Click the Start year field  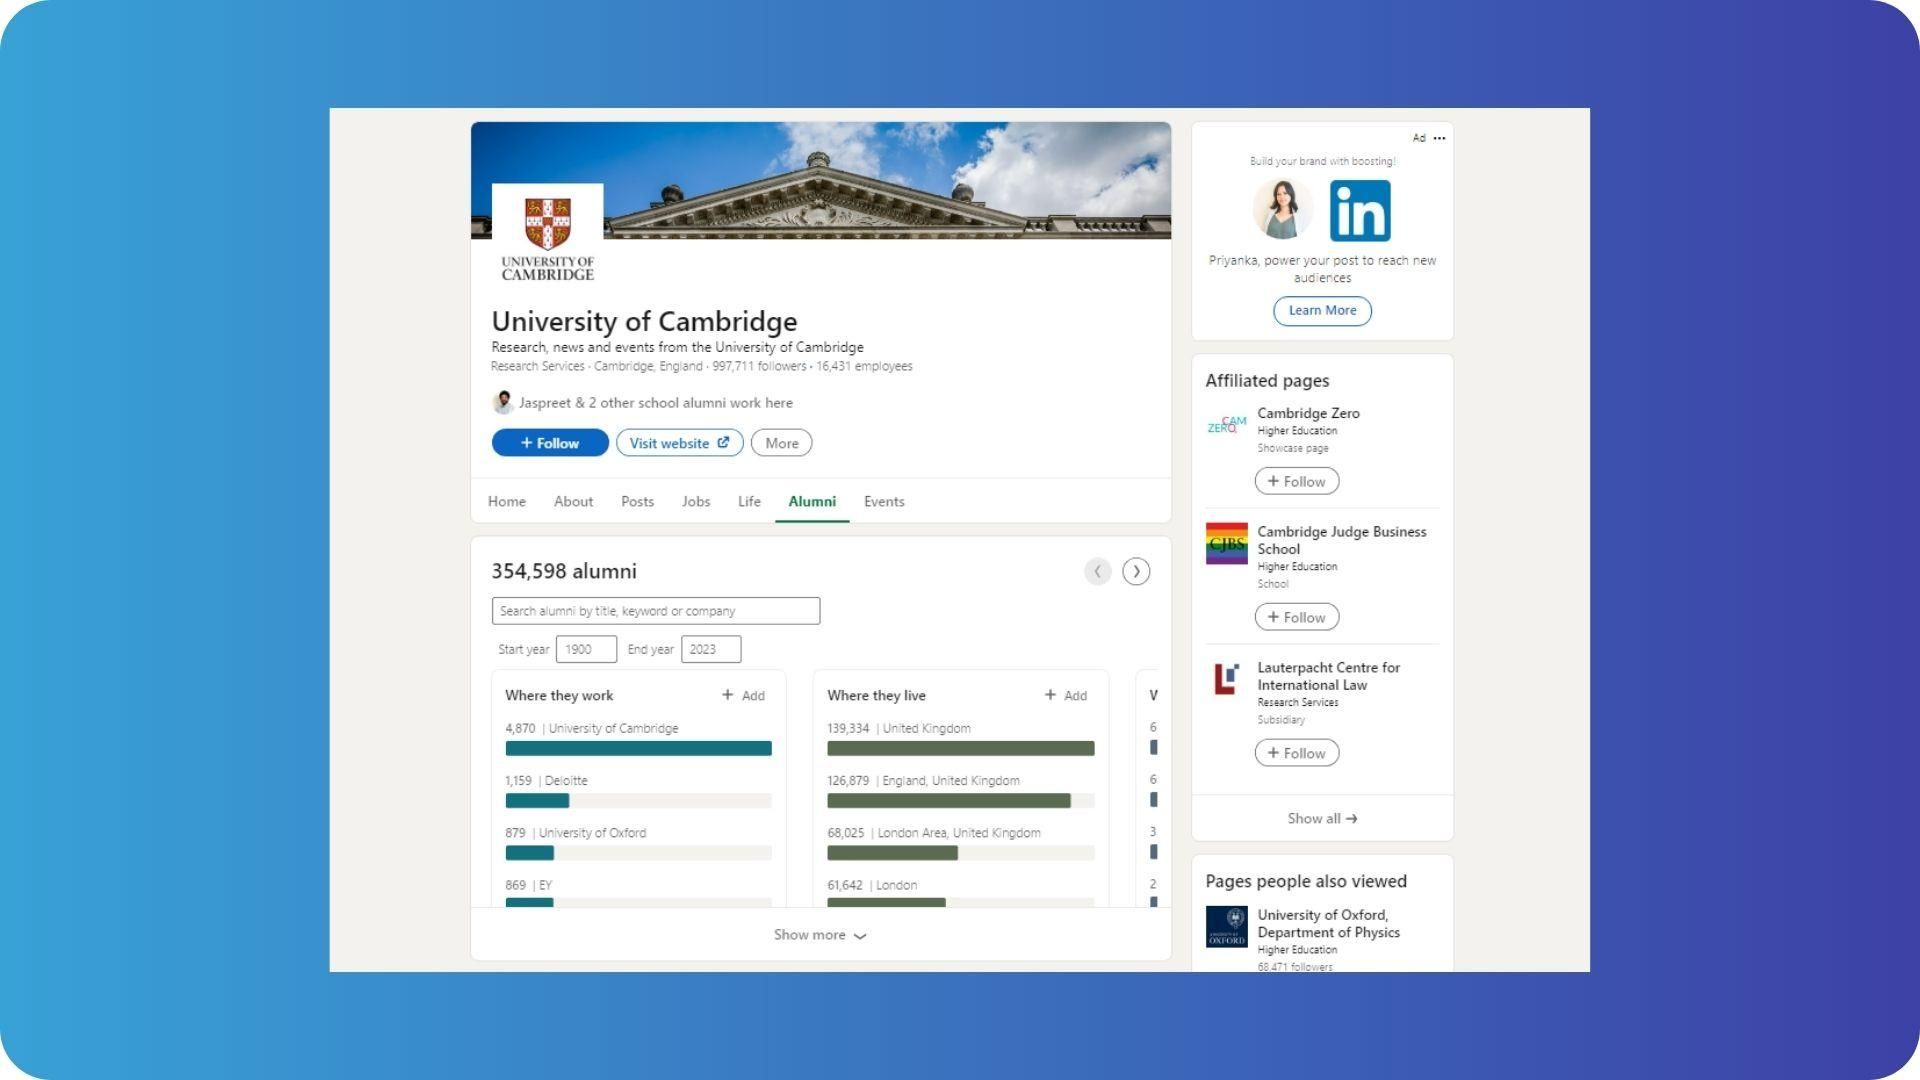[586, 650]
